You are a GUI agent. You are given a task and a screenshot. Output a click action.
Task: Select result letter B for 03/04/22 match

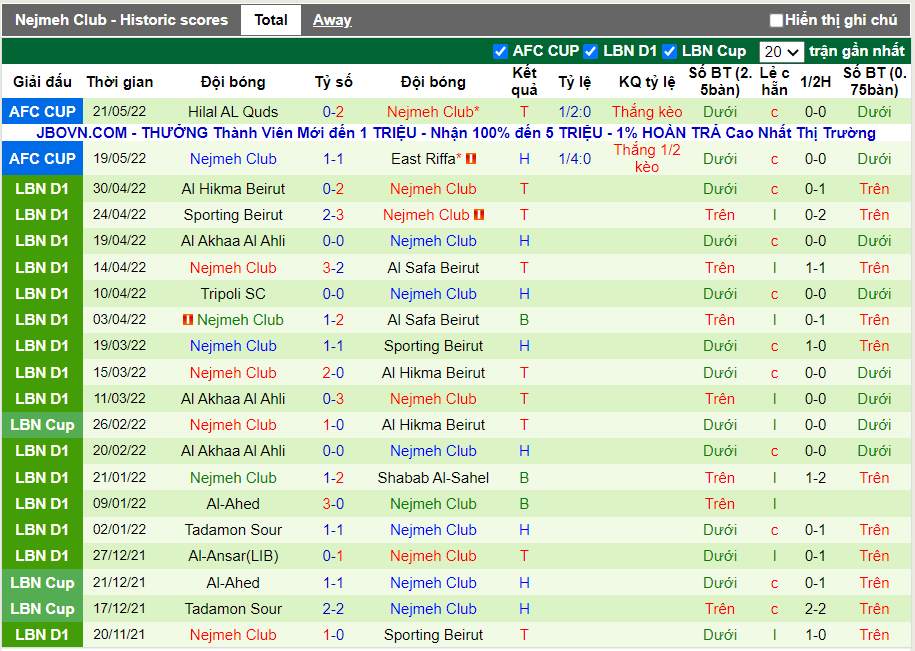(x=524, y=320)
